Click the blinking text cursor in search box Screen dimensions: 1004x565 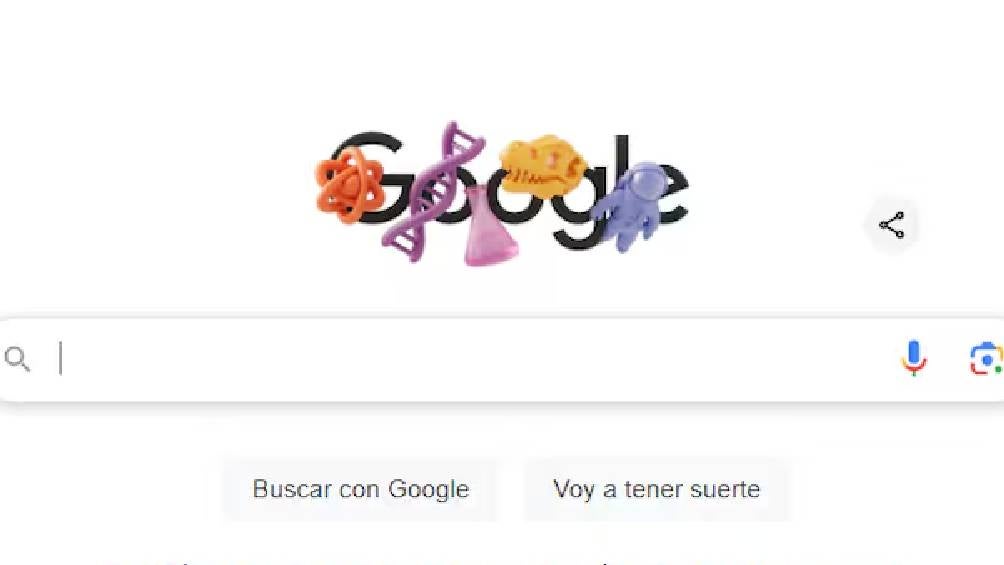[x=61, y=358]
